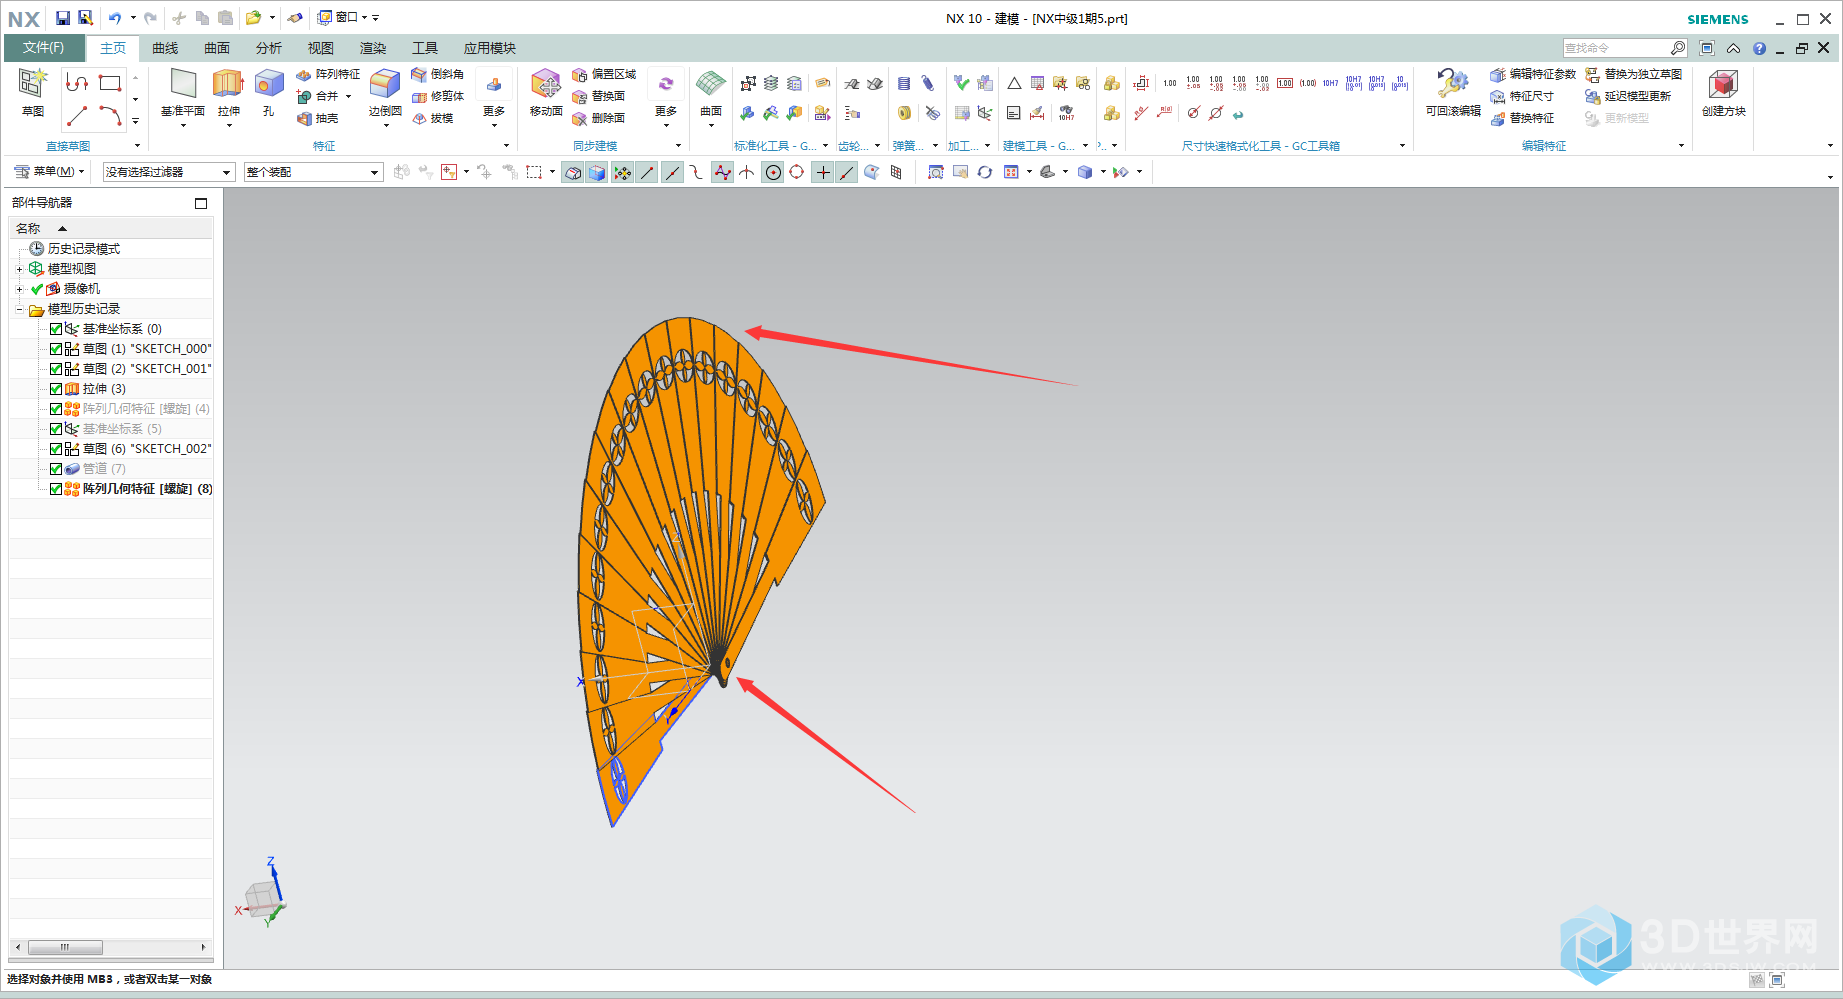
Task: Click the 特征尺寸 feature dimensions tool
Action: [1522, 96]
